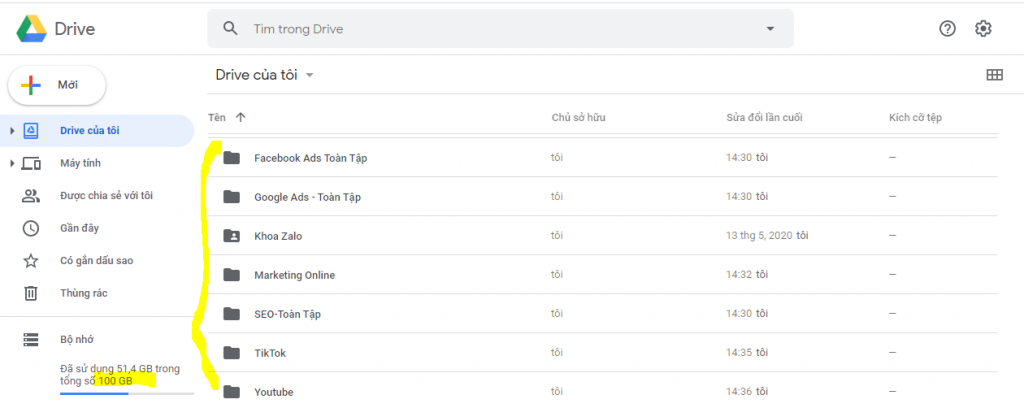This screenshot has width=1024, height=408.
Task: Expand the Máy tính tree arrow
Action: (x=12, y=163)
